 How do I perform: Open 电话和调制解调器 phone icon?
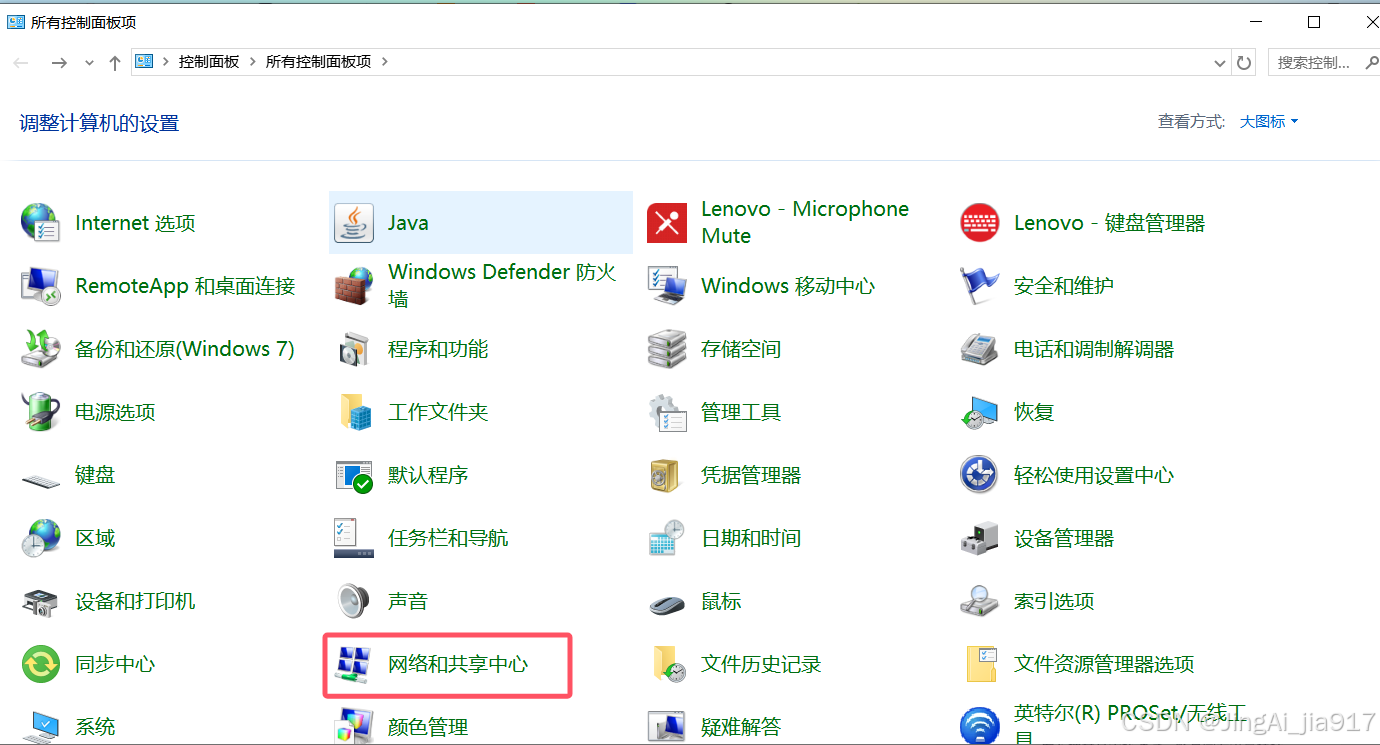[979, 349]
